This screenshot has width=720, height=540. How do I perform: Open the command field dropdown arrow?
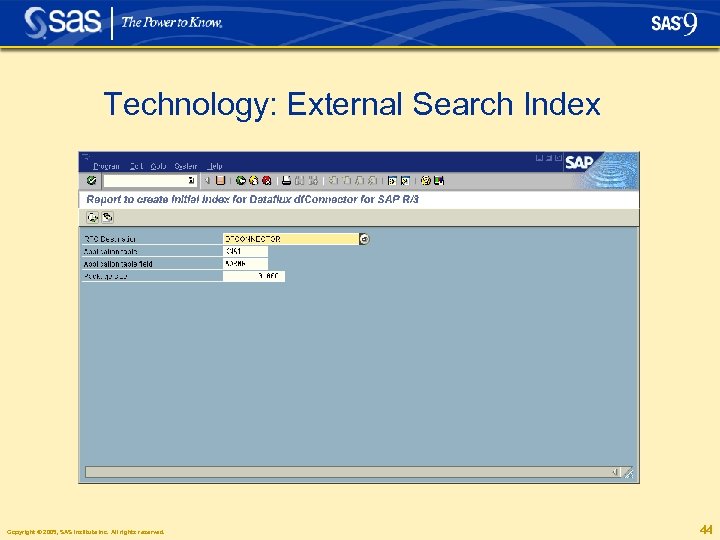click(x=191, y=180)
